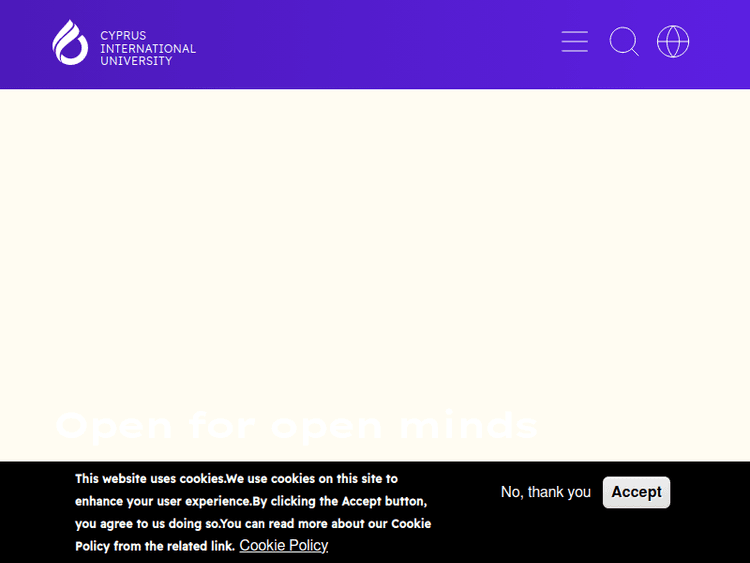Click the "This website uses cookies" sentence
The width and height of the screenshot is (750, 563).
pyautogui.click(x=150, y=479)
